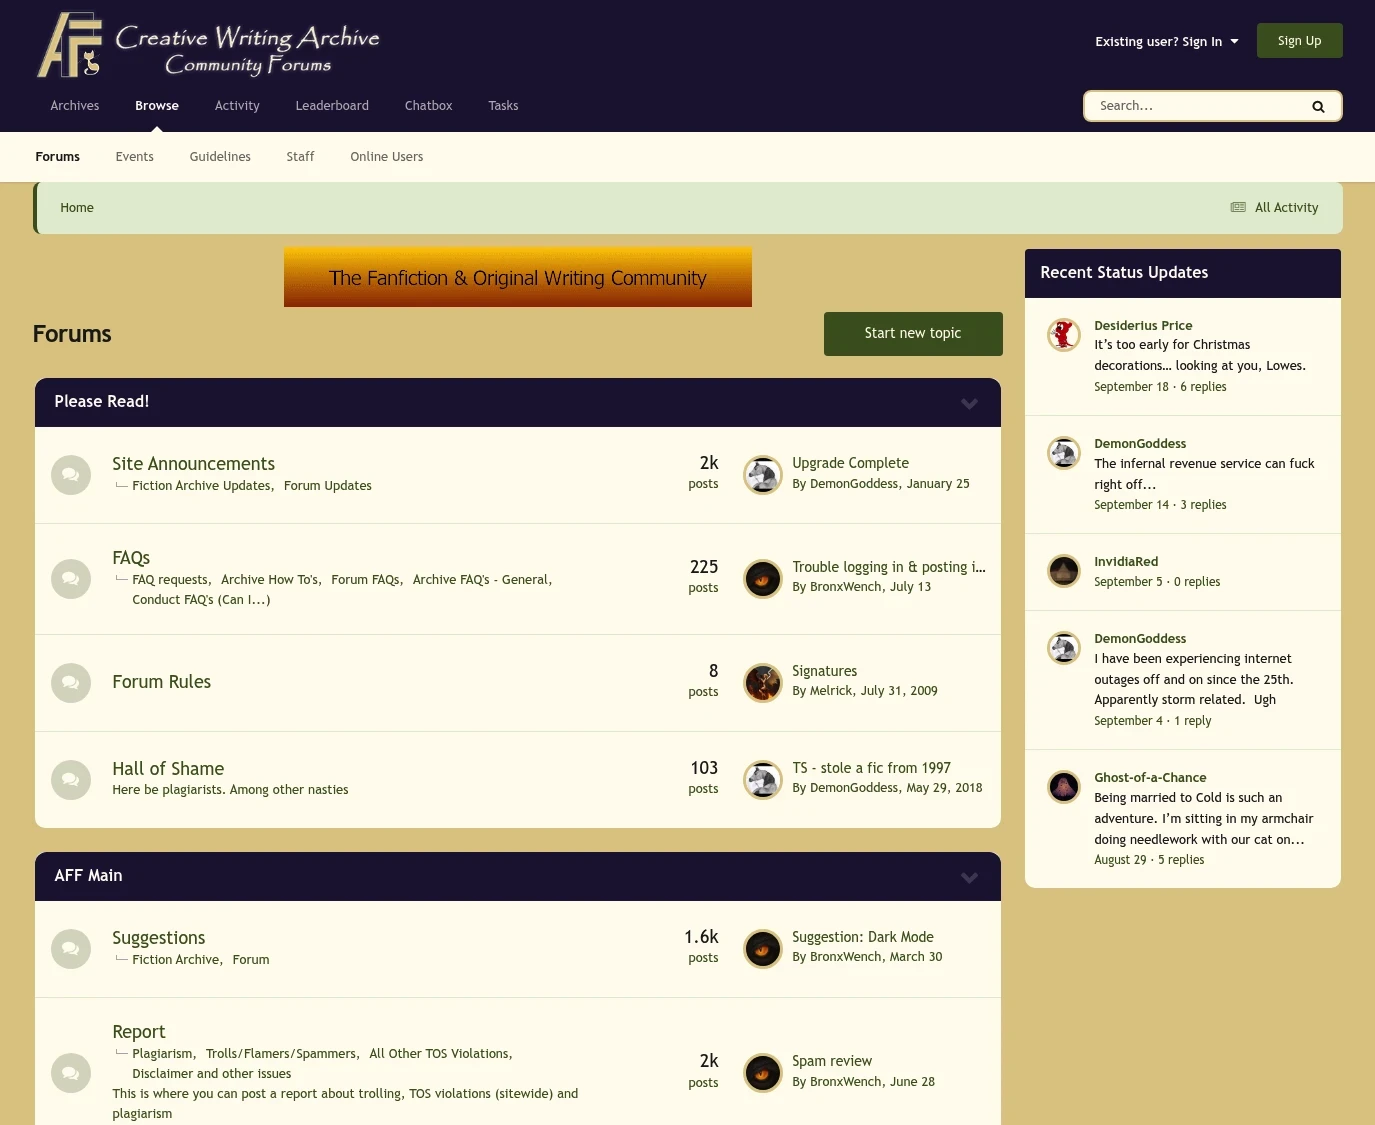Open InvidiaRed avatar in status updates
Screen dimensions: 1375x1125
coord(1064,571)
